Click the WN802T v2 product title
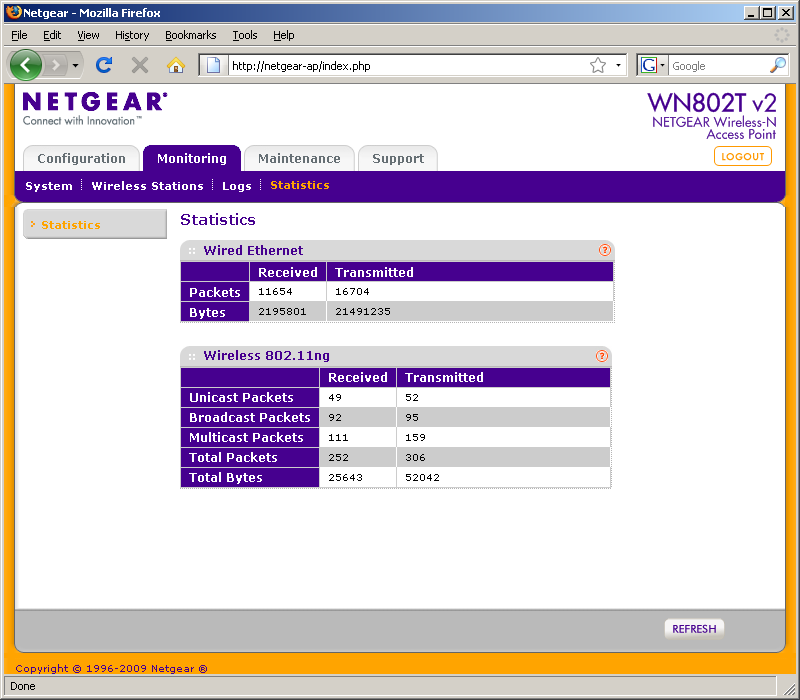 712,103
